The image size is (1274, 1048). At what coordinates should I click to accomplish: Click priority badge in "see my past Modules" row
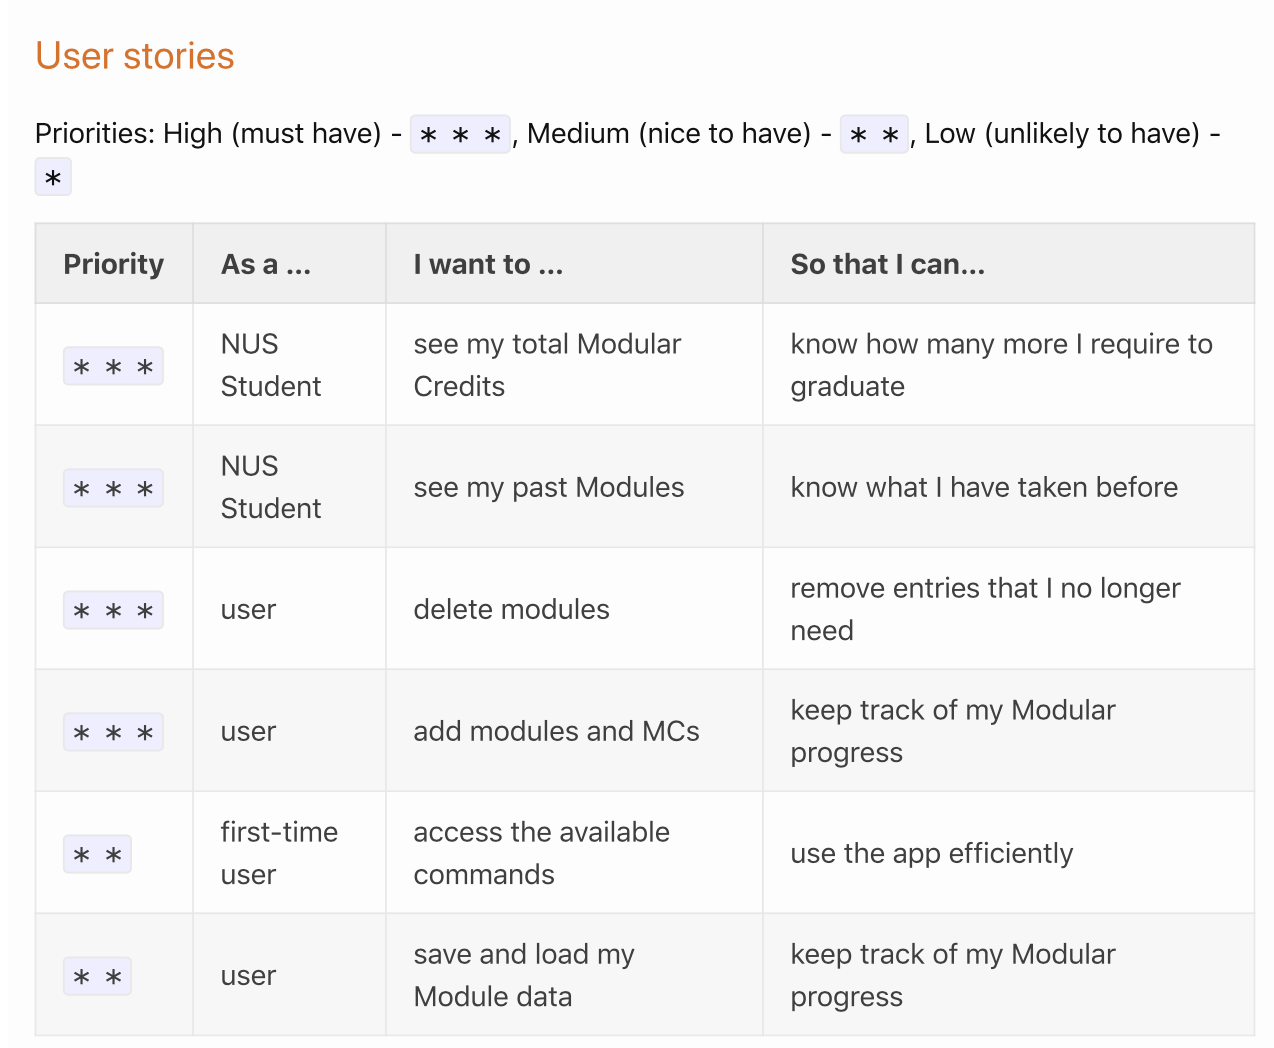[113, 488]
